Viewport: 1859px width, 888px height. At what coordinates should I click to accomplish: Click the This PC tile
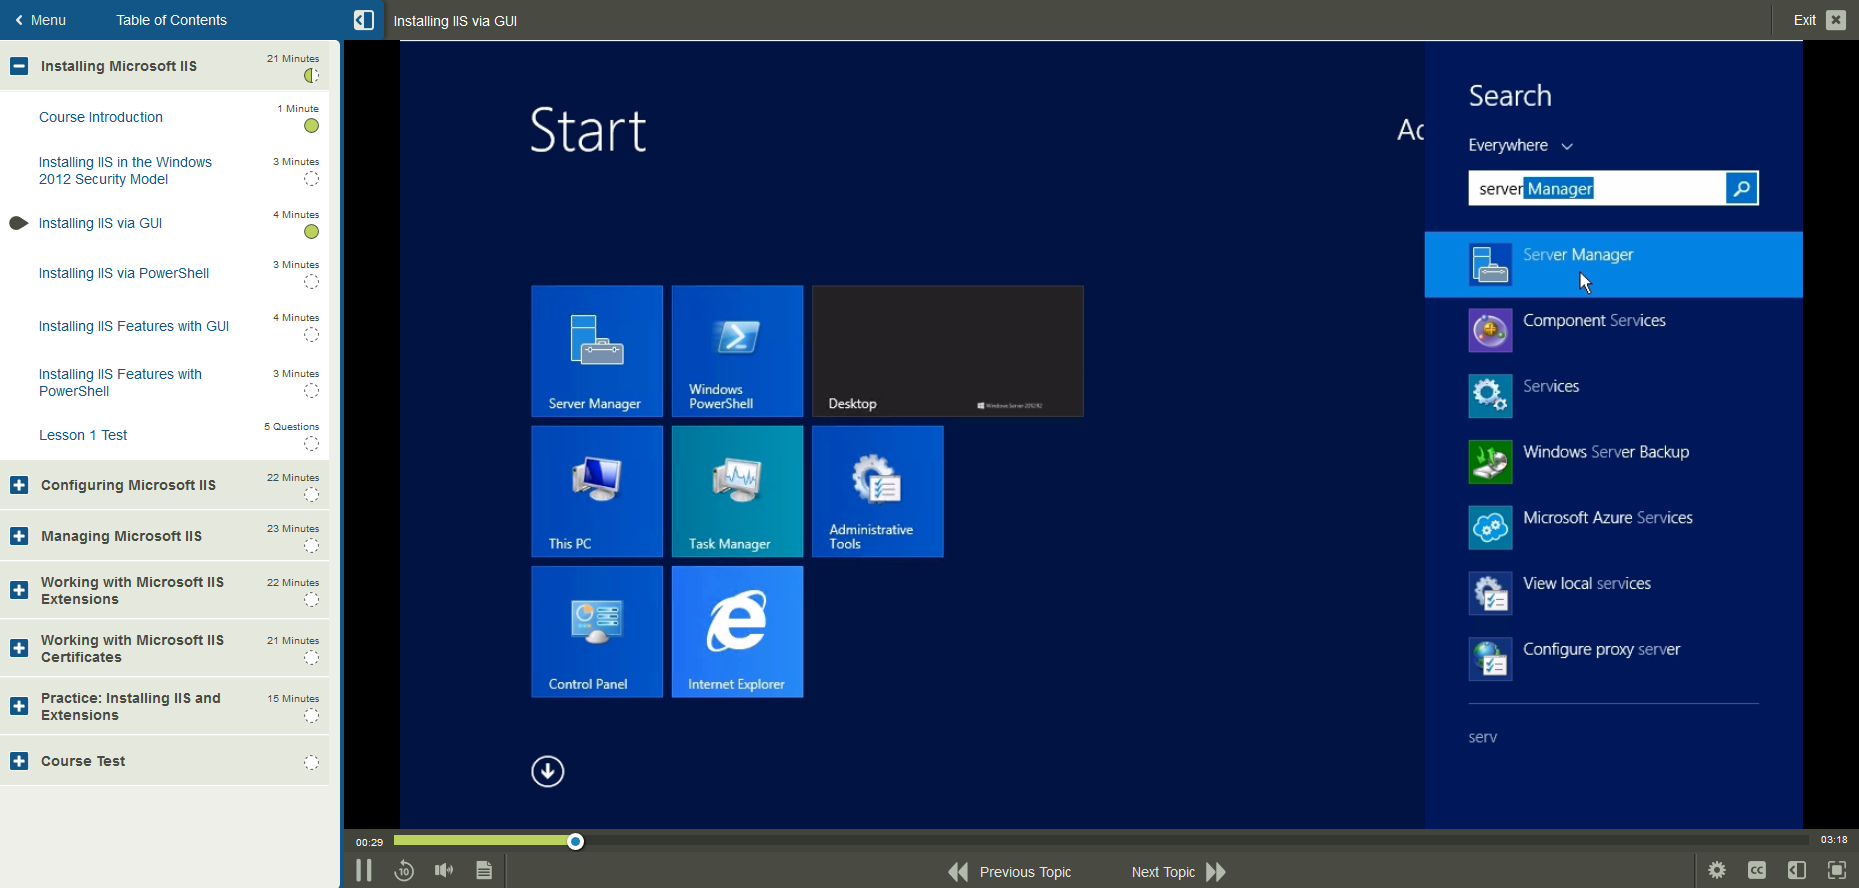coord(597,491)
